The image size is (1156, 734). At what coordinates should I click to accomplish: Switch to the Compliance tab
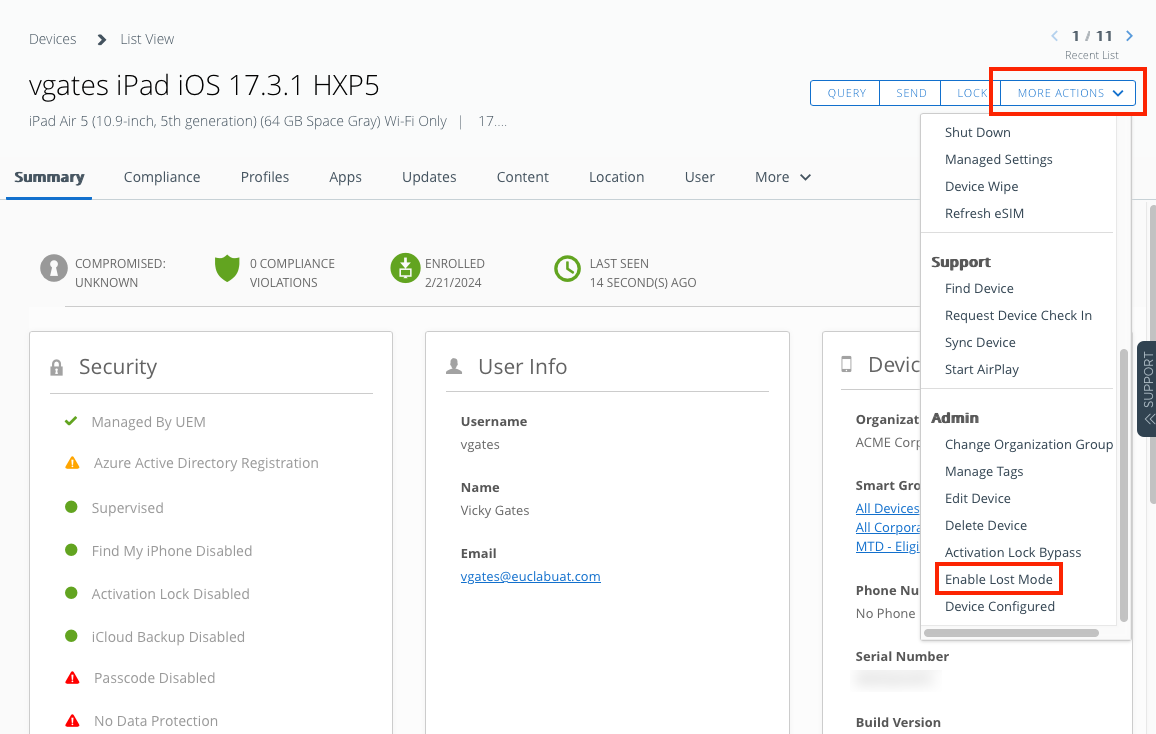click(x=162, y=177)
